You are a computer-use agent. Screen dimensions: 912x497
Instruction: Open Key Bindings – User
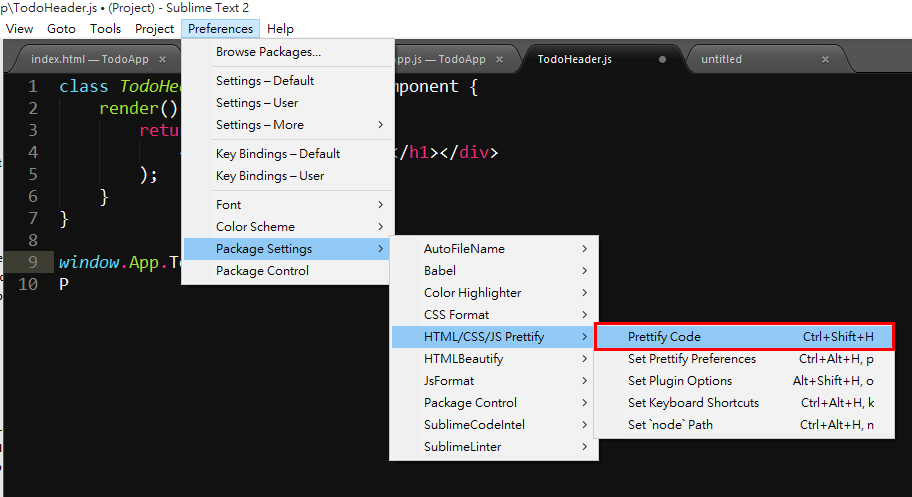288,176
